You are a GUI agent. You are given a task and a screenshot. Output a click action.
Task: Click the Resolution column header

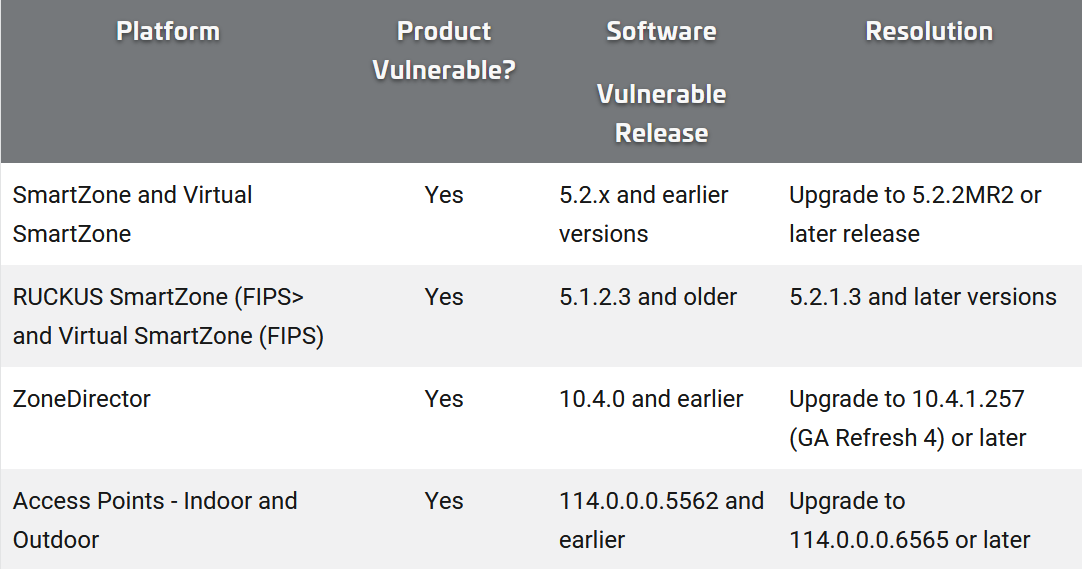[929, 31]
